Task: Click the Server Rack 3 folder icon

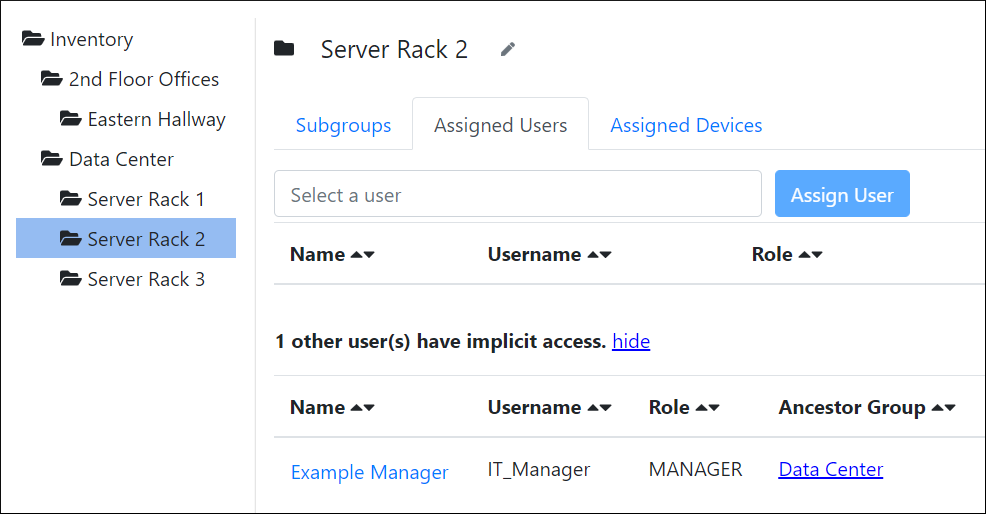Action: (71, 279)
